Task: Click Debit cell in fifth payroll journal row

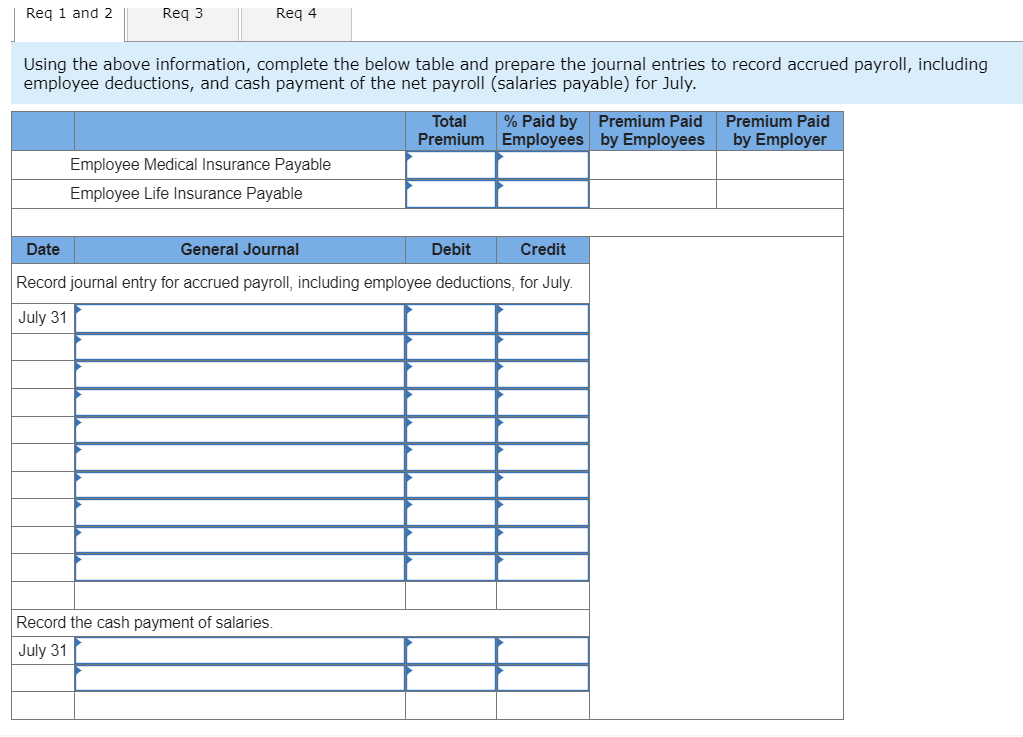Action: pyautogui.click(x=451, y=430)
